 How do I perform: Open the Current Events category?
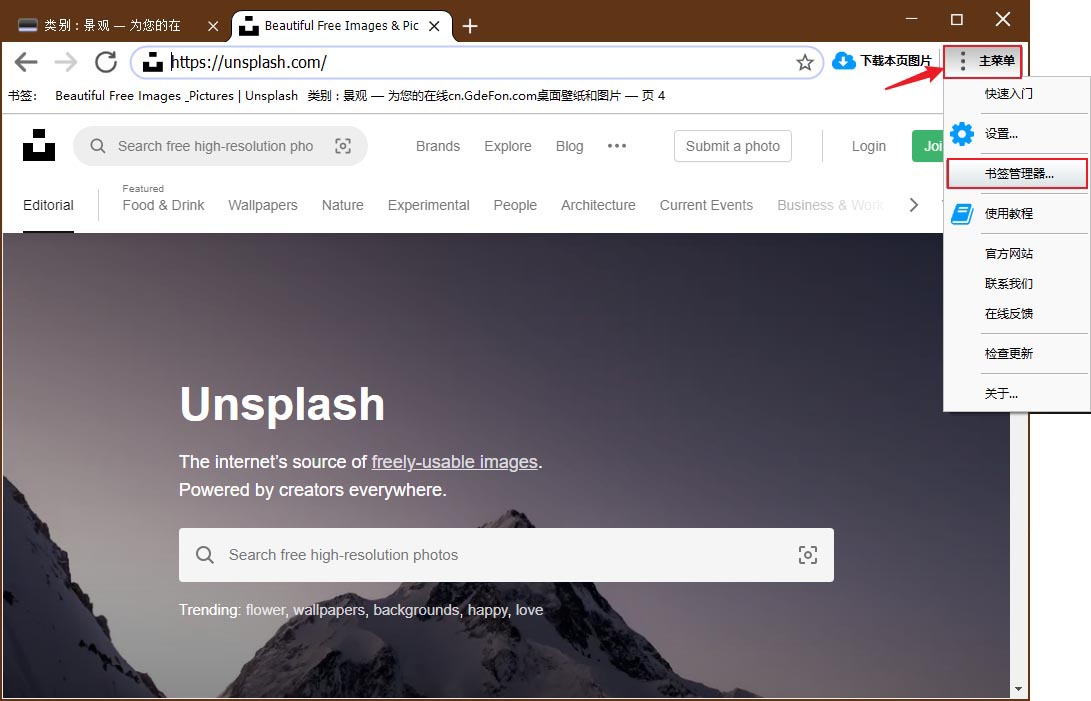(x=706, y=205)
